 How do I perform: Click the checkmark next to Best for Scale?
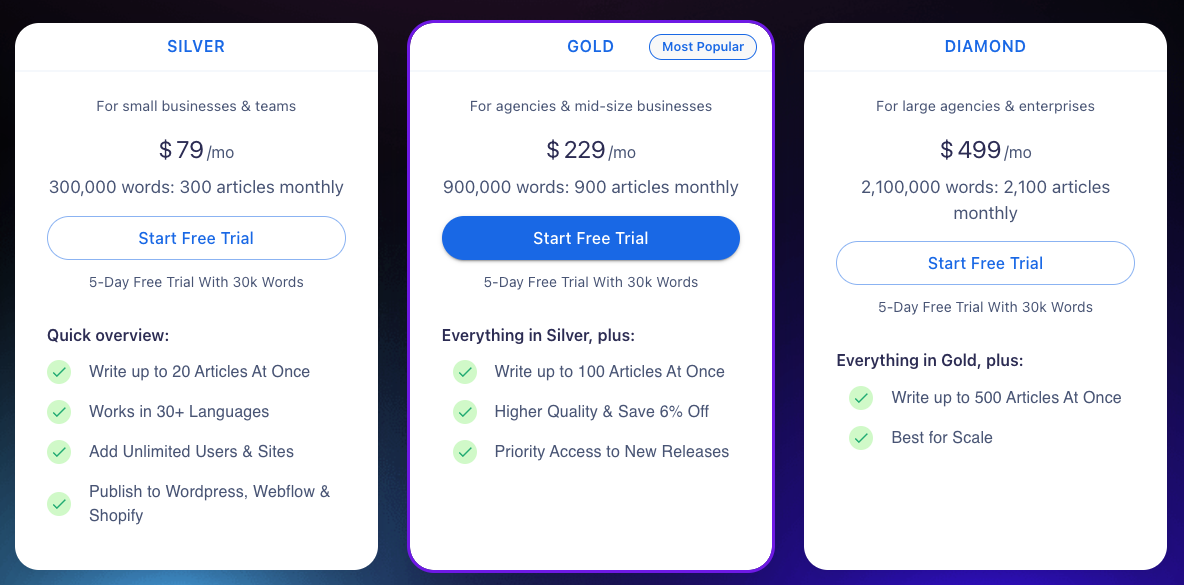point(861,438)
